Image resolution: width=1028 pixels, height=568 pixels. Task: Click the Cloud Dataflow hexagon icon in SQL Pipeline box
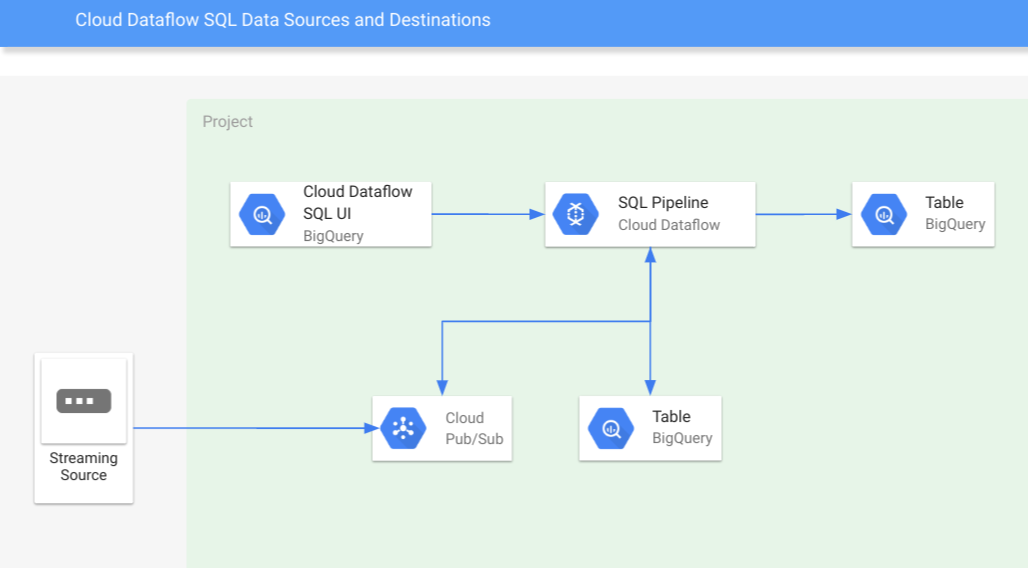pos(576,214)
